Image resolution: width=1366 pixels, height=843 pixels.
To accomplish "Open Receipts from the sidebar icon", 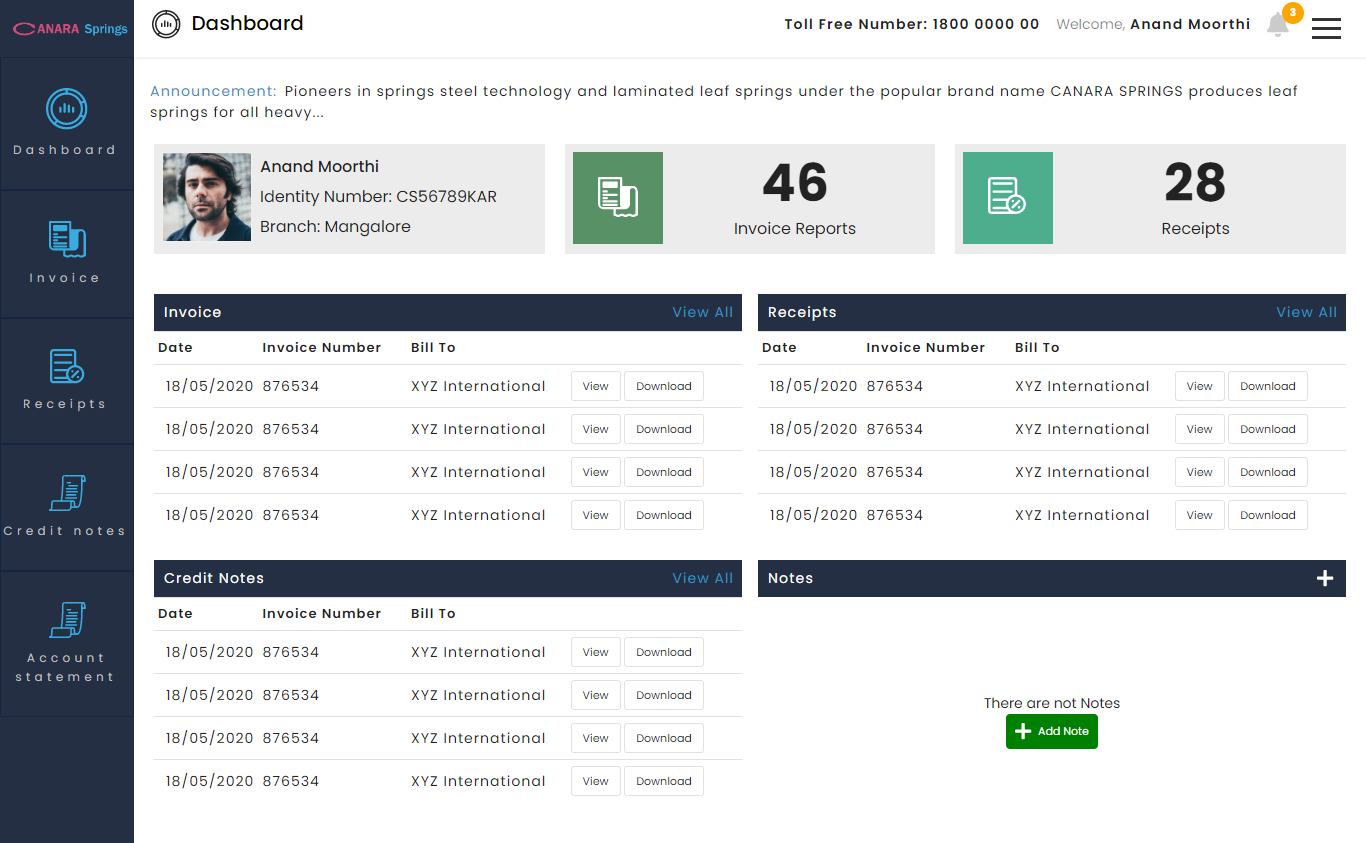I will click(x=67, y=366).
